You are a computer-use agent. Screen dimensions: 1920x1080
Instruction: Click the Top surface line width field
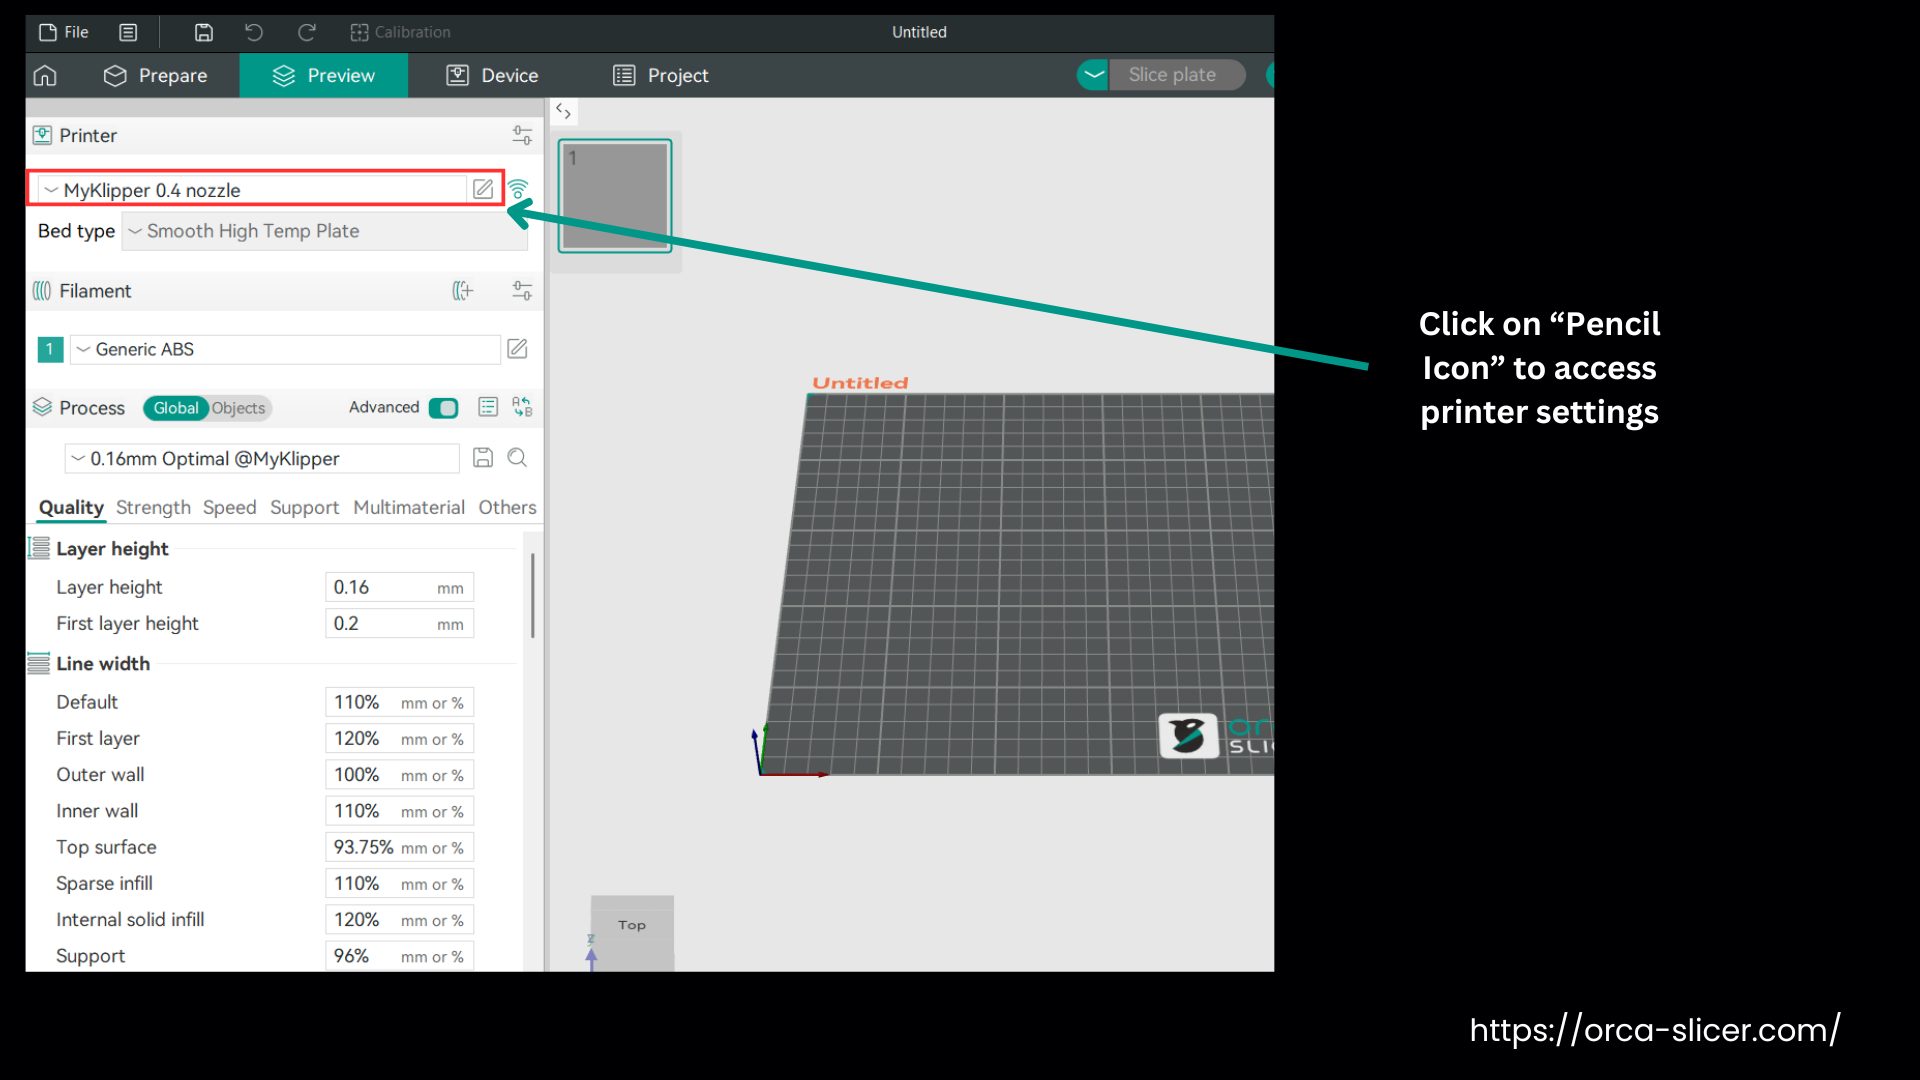[x=400, y=848]
